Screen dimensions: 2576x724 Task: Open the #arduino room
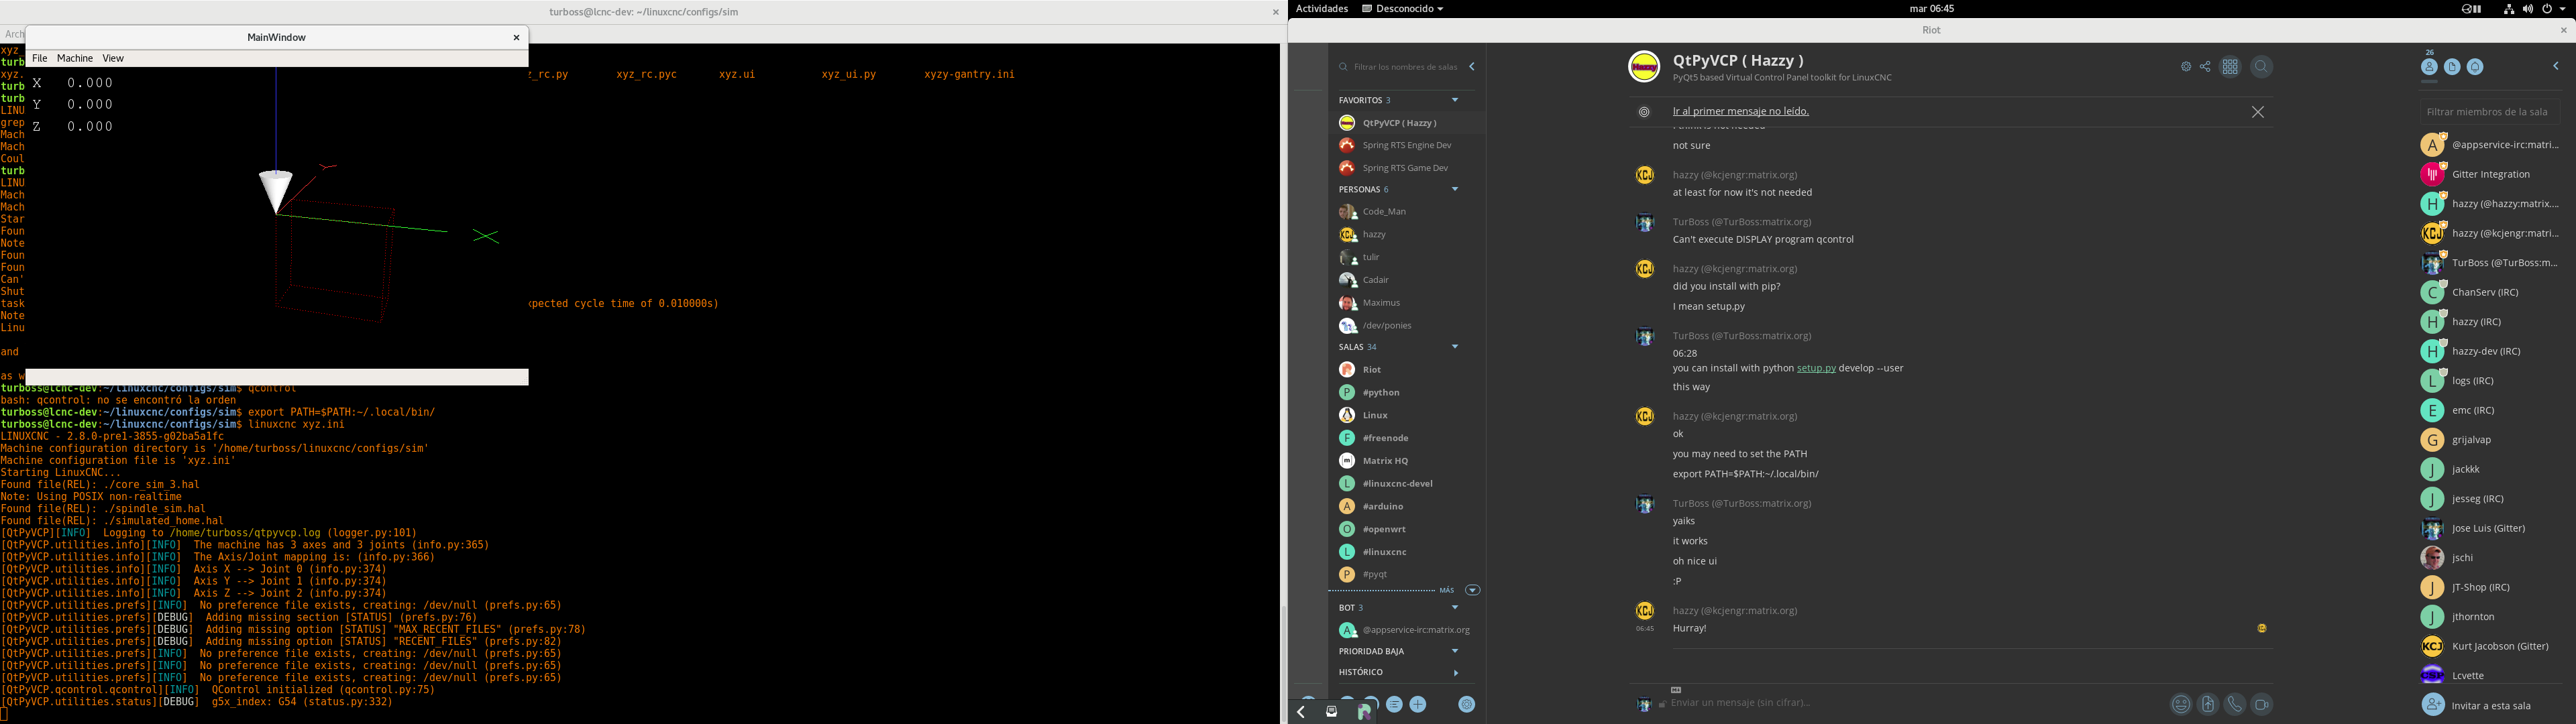click(1407, 507)
